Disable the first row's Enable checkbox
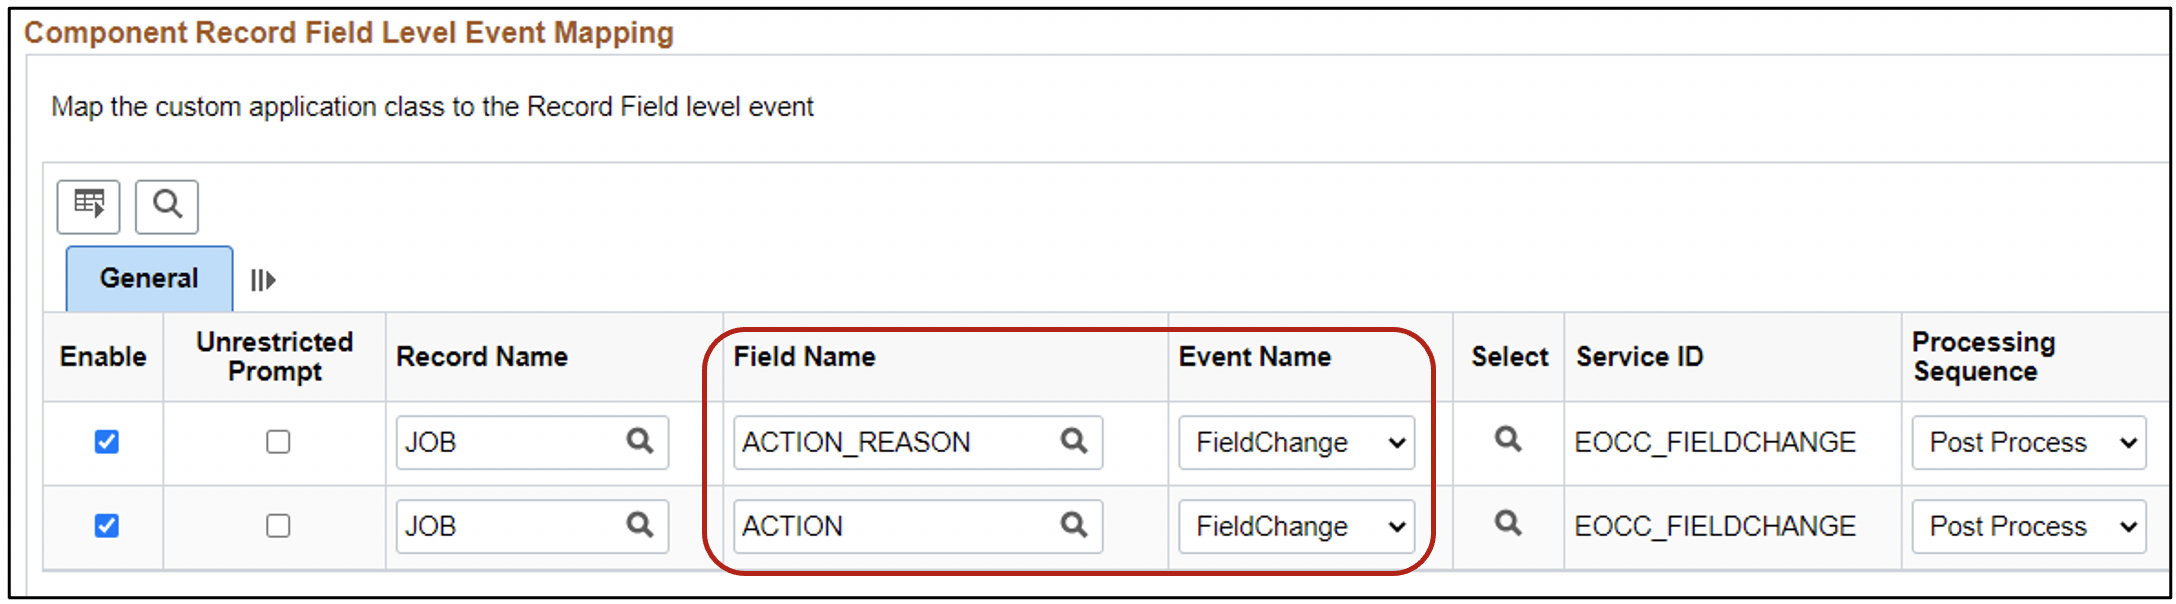 104,442
